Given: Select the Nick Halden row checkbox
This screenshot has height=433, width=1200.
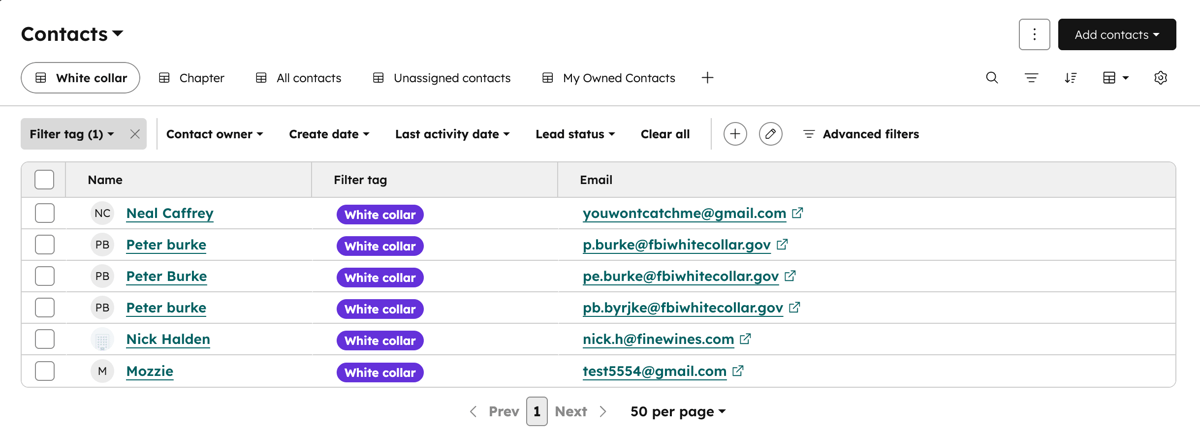Looking at the screenshot, I should tap(44, 339).
